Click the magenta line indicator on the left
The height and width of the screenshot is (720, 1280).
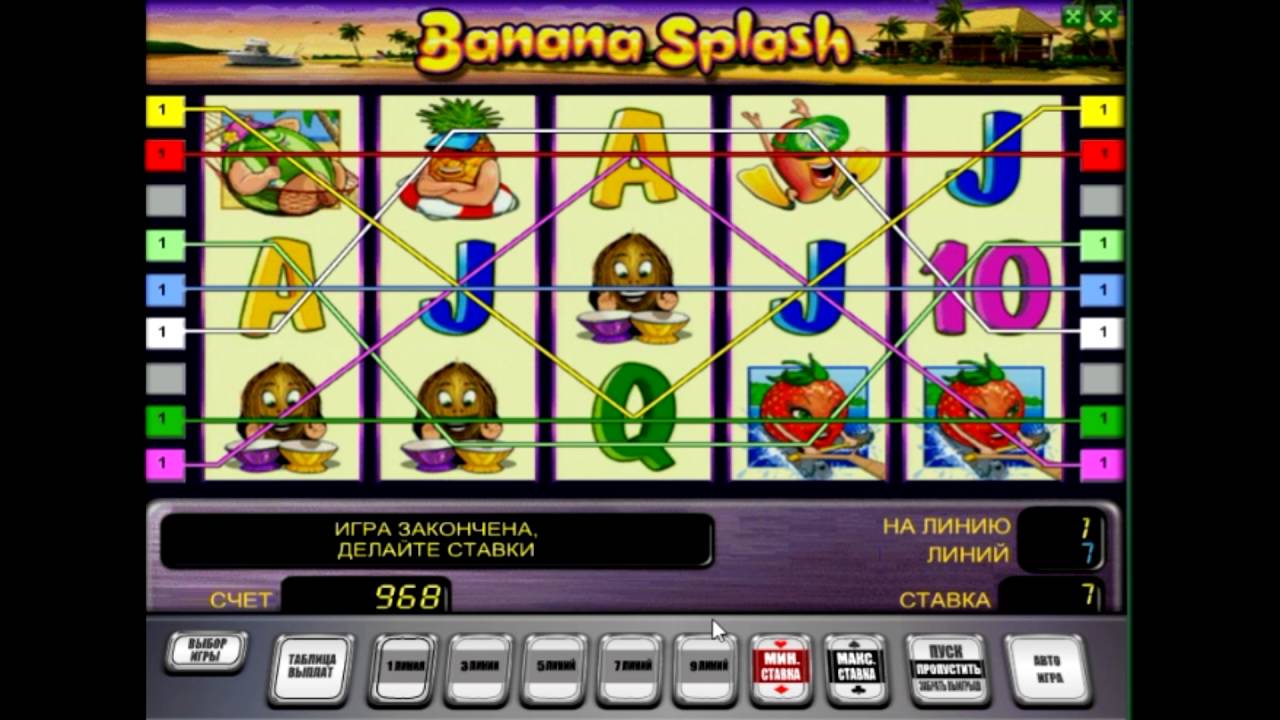[x=166, y=464]
